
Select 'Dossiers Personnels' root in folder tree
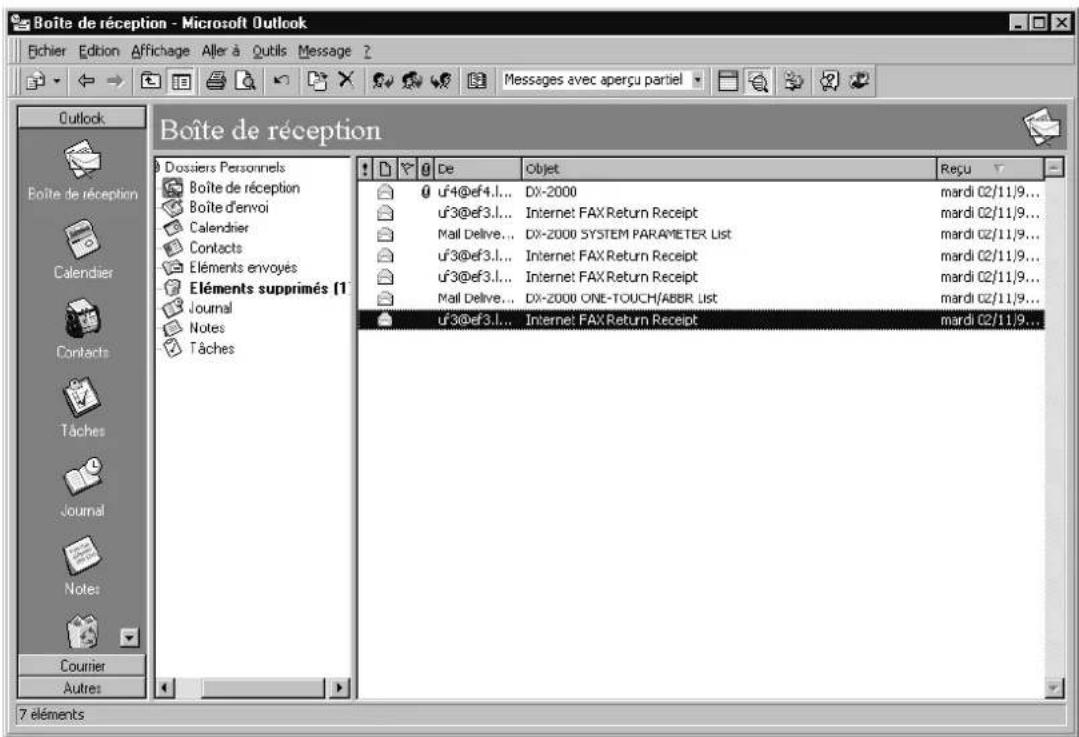click(224, 167)
